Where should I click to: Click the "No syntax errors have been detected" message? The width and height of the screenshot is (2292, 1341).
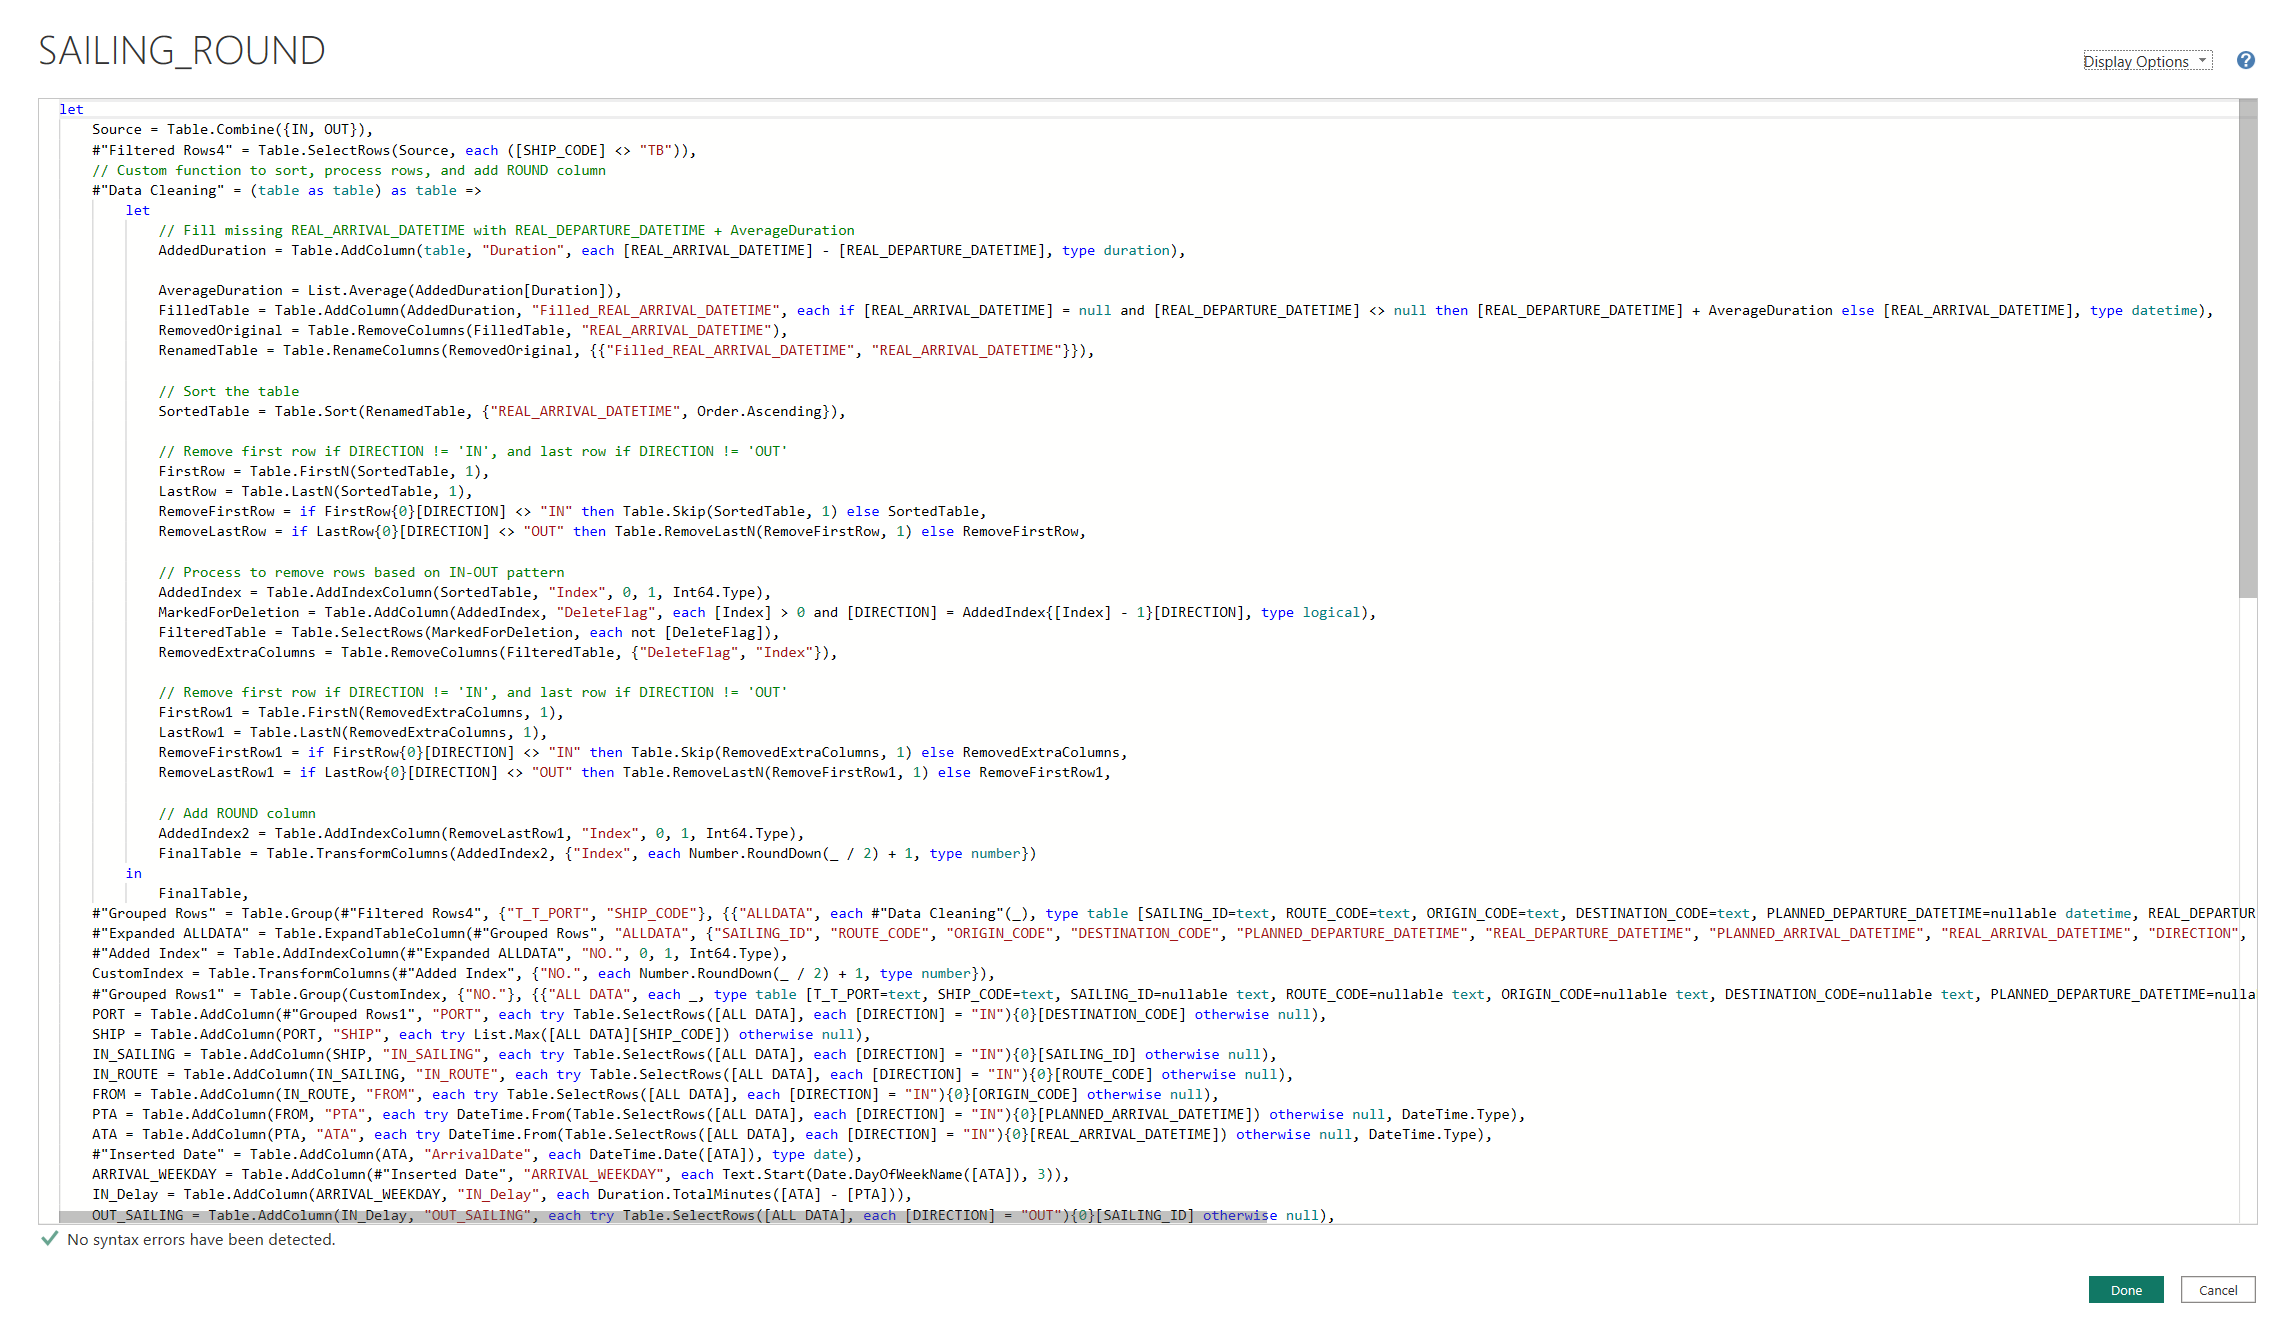pos(201,1239)
